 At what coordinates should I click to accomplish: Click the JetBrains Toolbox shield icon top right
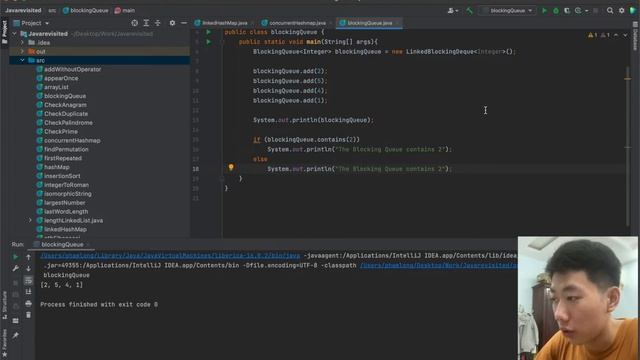tap(633, 11)
